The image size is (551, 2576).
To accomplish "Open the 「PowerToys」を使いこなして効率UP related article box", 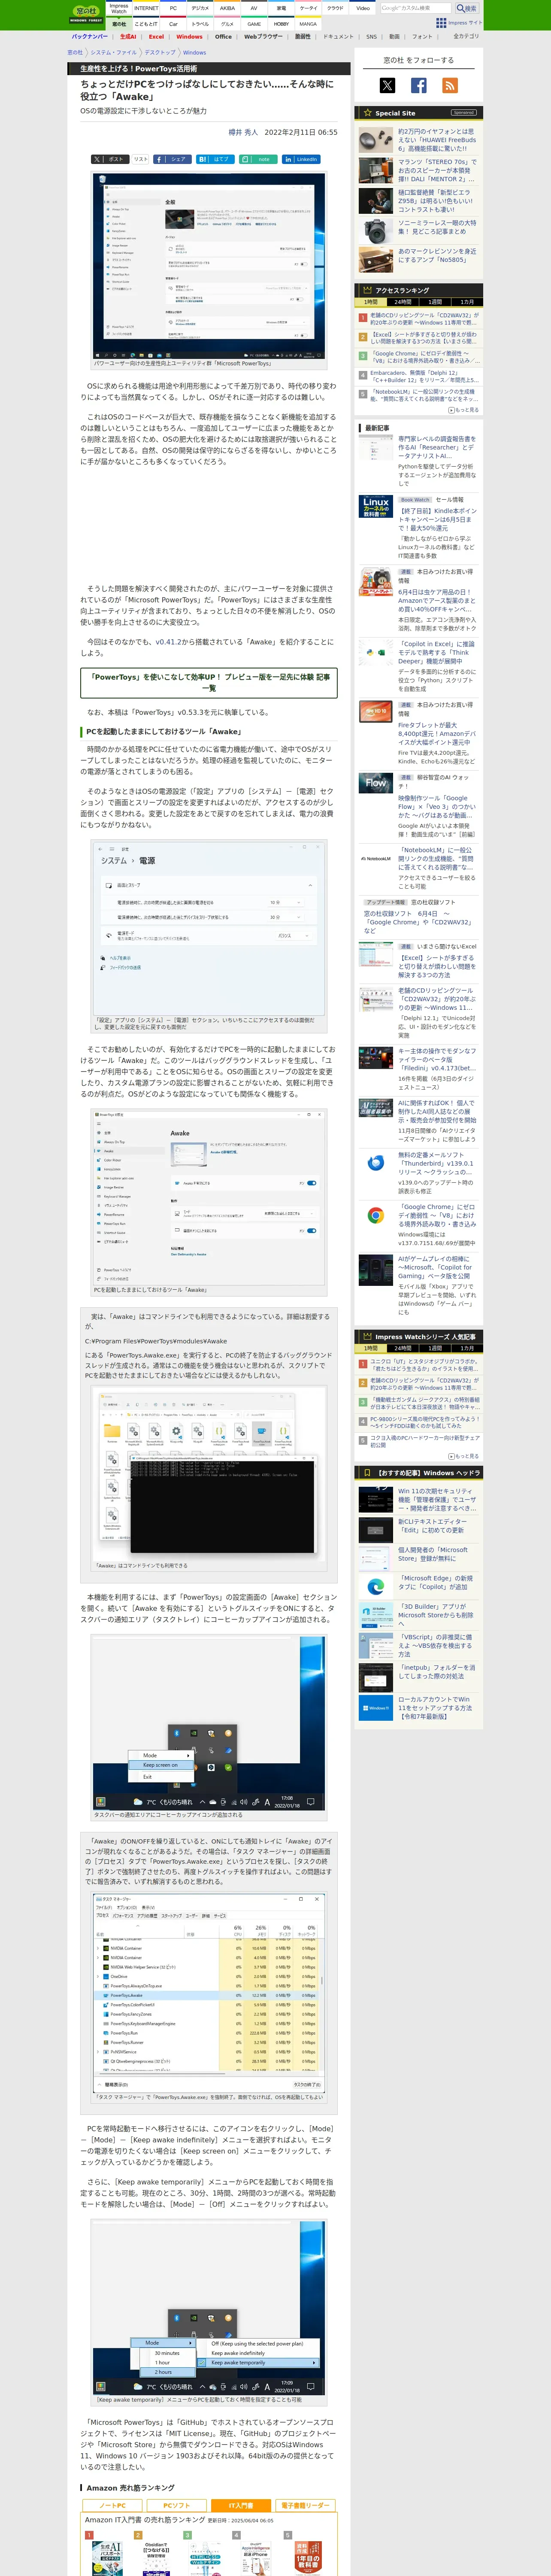I will pyautogui.click(x=209, y=683).
